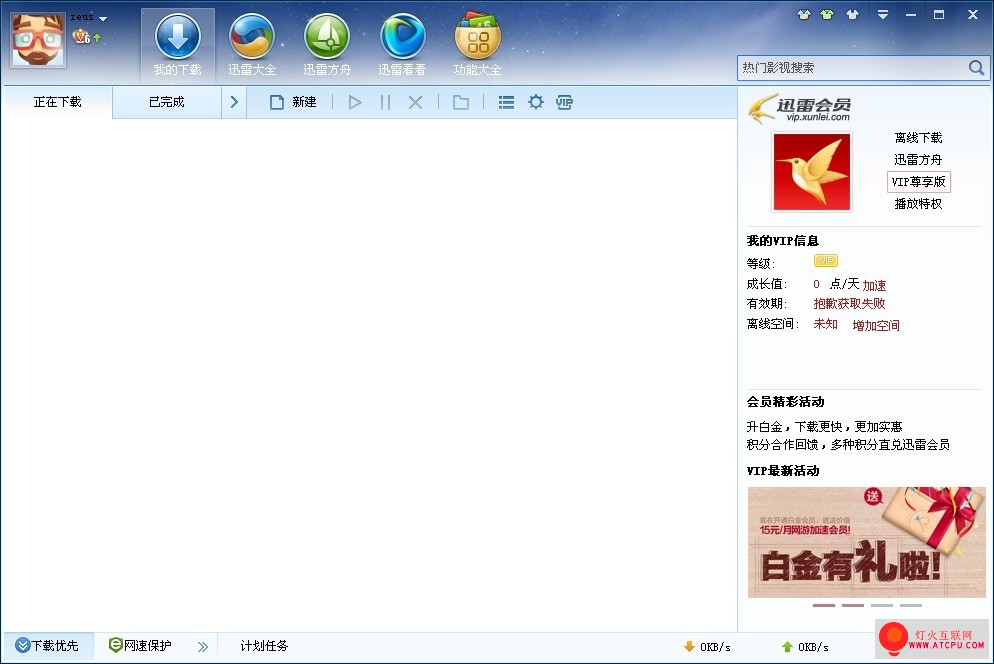The height and width of the screenshot is (664, 994).
Task: Click green shirt skin icon in title bar
Action: [827, 15]
